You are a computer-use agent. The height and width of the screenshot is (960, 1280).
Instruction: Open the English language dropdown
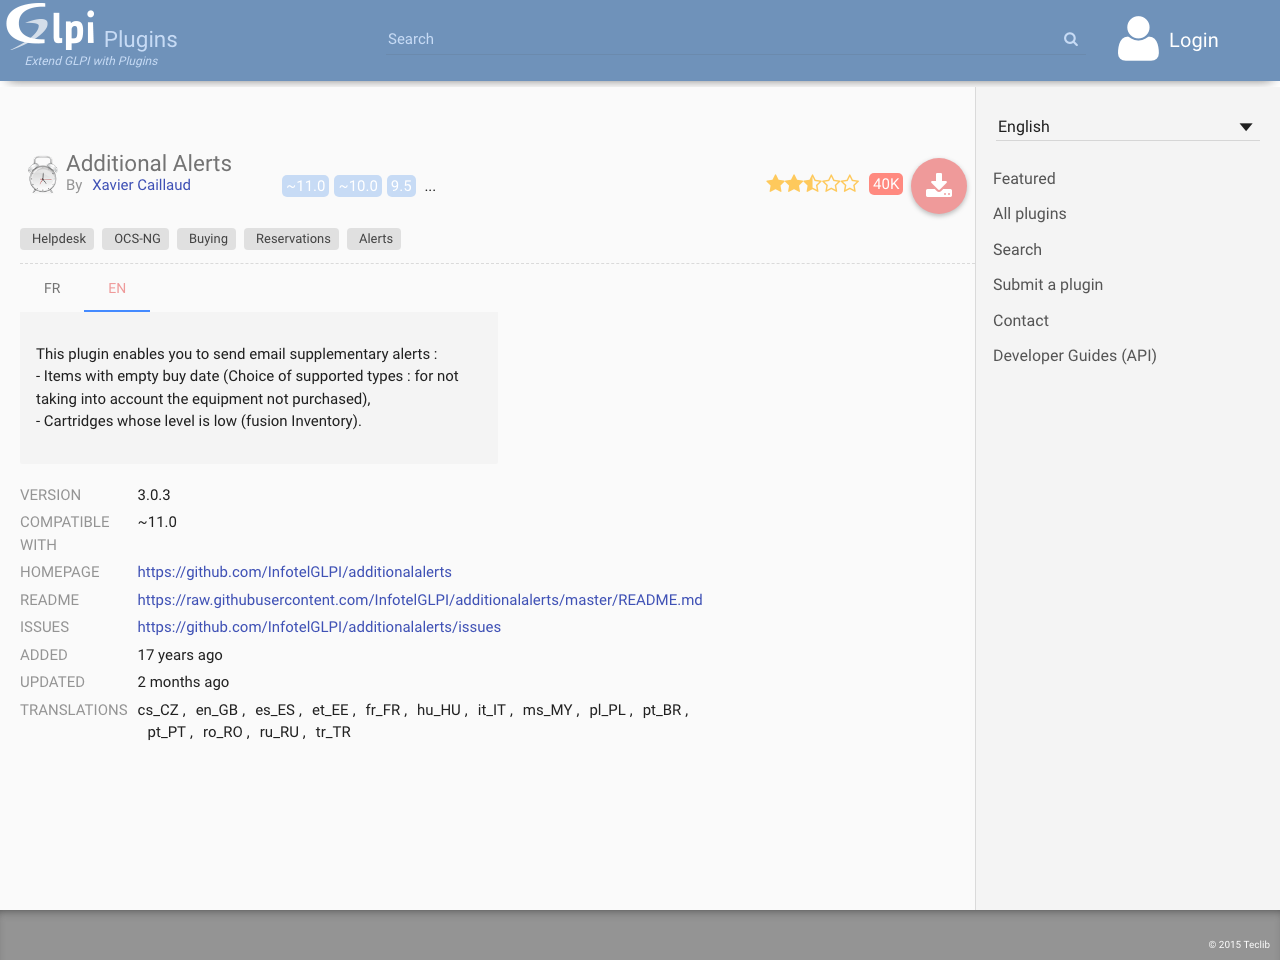(x=1126, y=127)
